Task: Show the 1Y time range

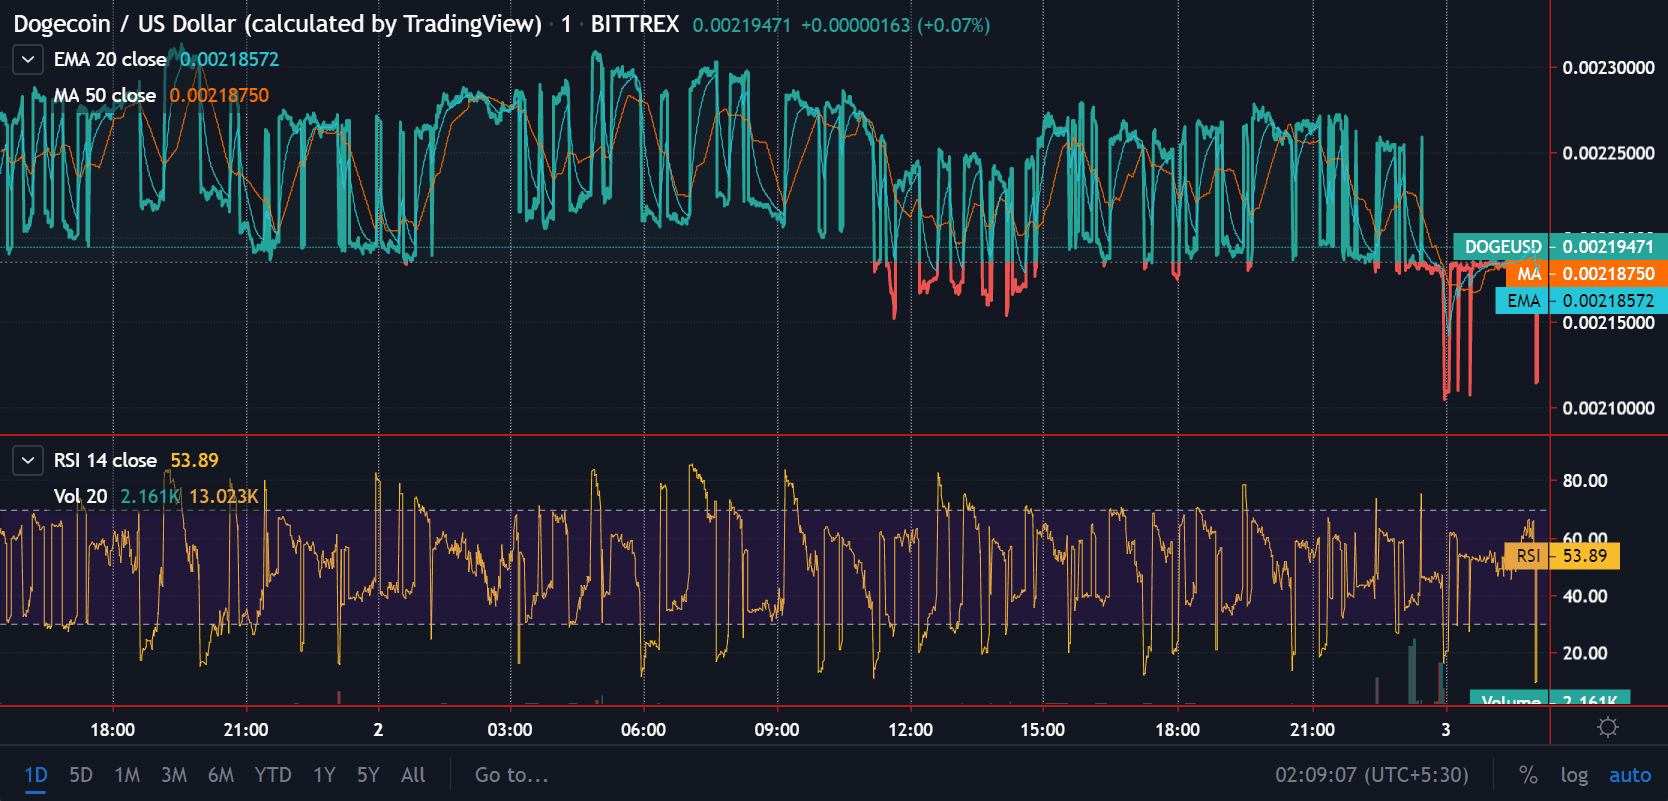Action: 324,775
